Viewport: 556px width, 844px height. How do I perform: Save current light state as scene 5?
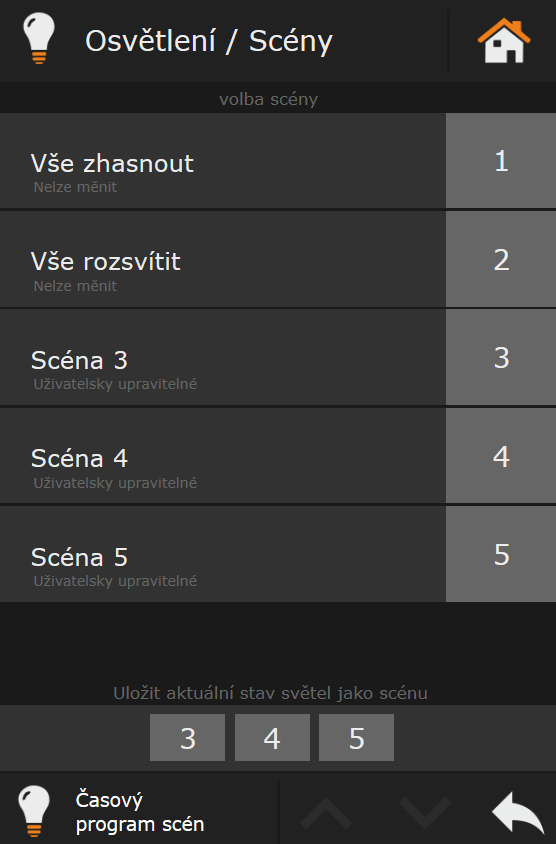356,737
